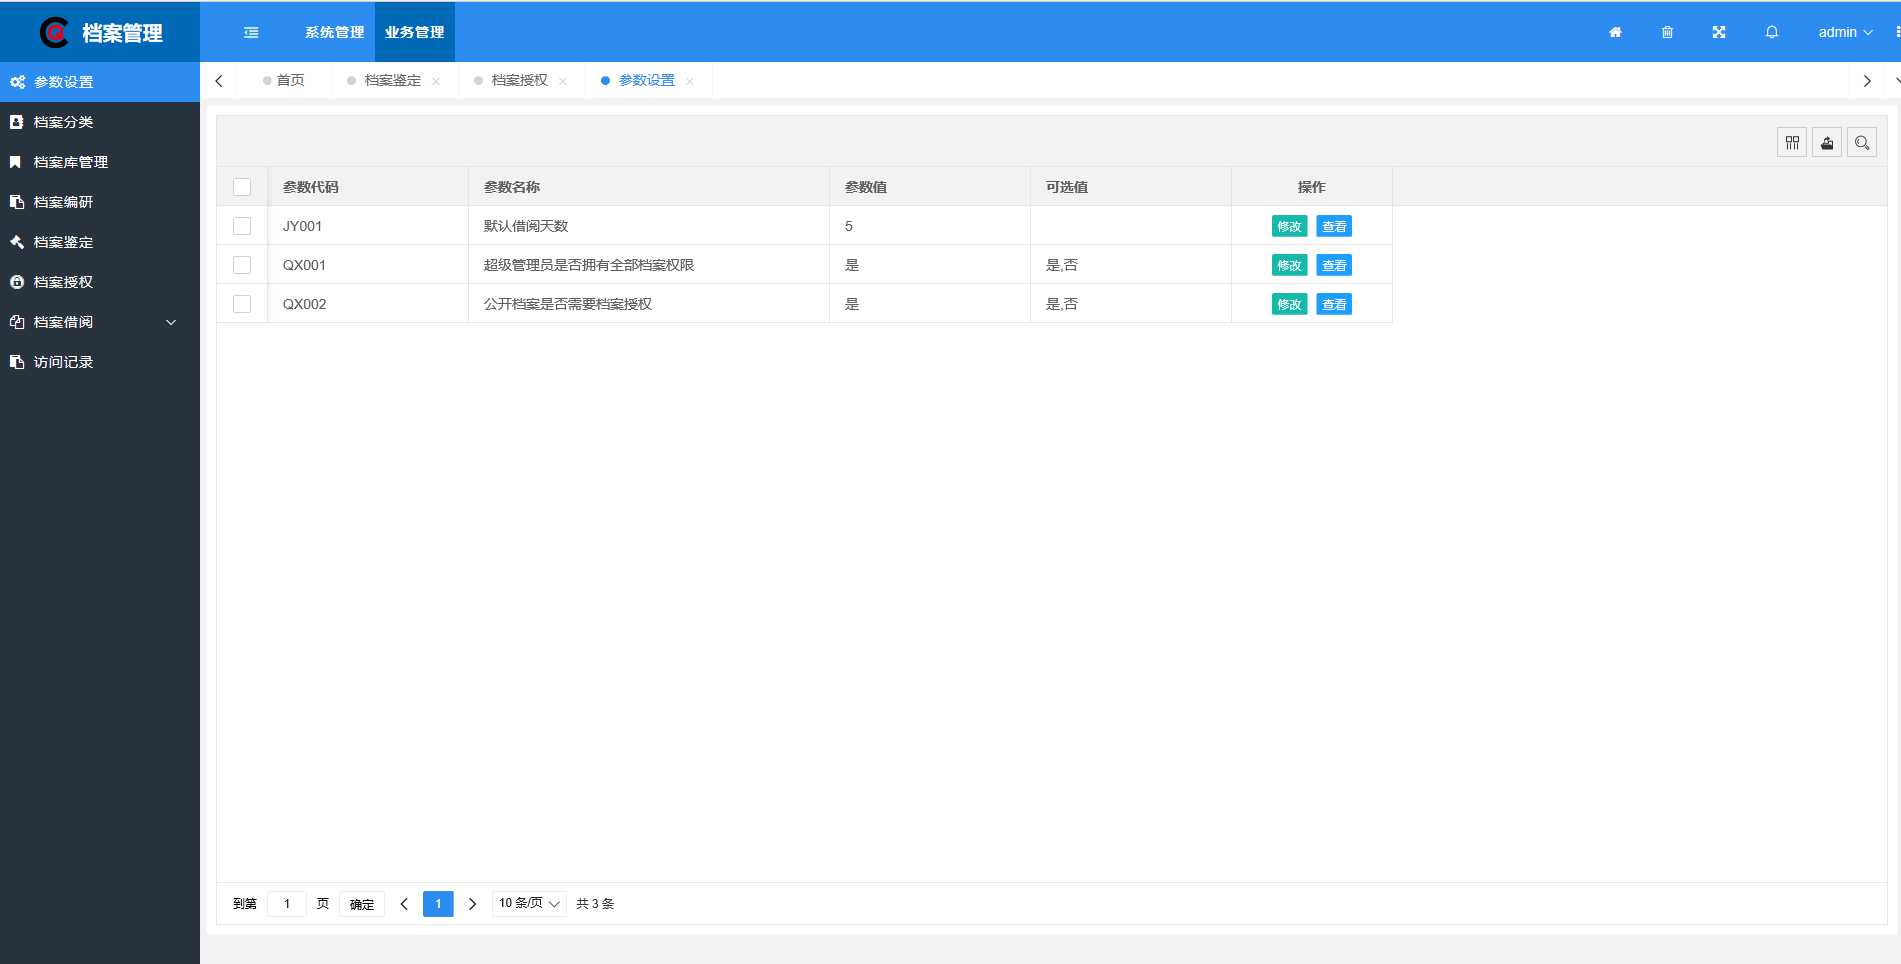Open the search toolbar icon
This screenshot has height=964, width=1901.
1861,141
